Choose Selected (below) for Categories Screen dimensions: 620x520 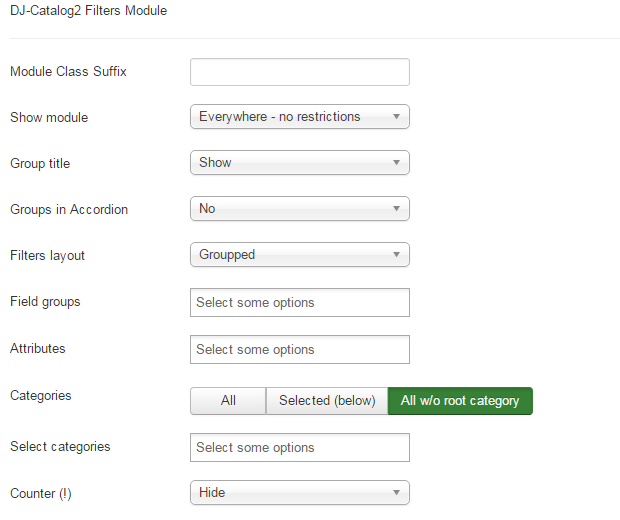click(327, 401)
